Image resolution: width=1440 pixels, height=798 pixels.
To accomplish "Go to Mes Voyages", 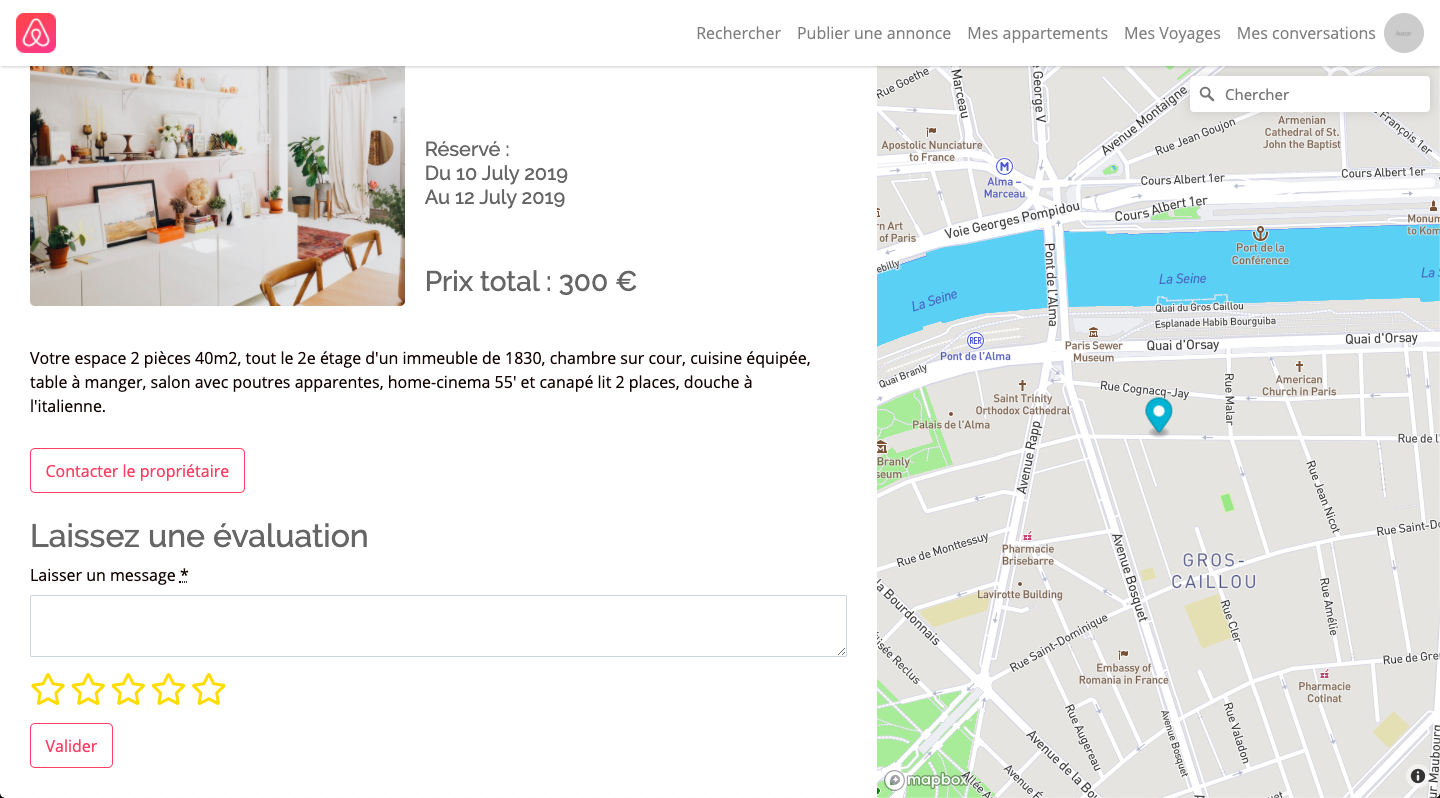I will [x=1172, y=33].
